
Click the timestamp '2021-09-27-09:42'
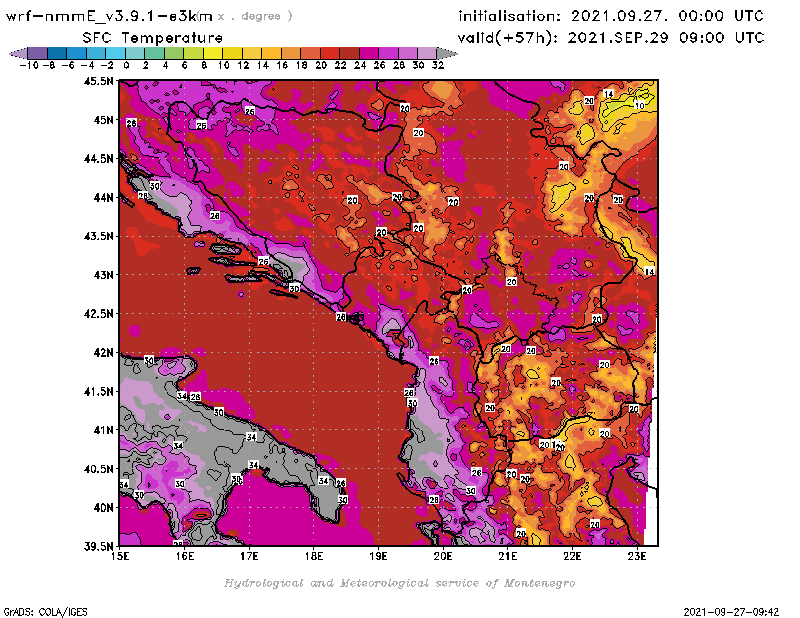pyautogui.click(x=731, y=612)
